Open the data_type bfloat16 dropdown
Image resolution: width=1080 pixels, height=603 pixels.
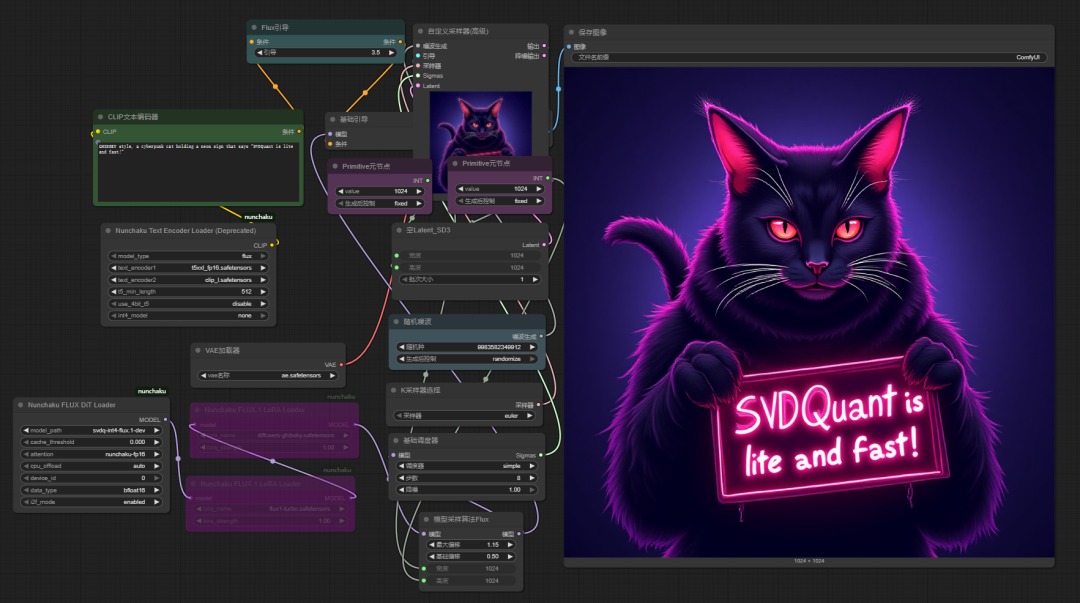pos(92,491)
